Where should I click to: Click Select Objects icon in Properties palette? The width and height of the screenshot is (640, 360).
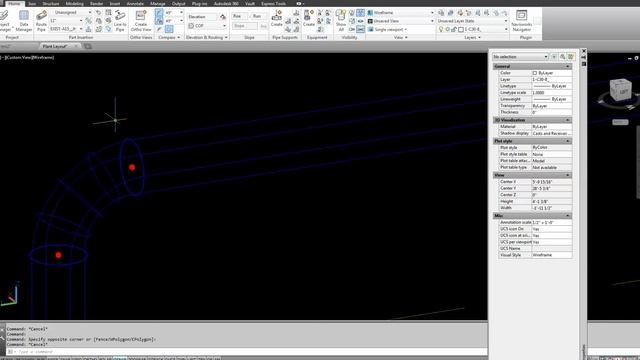click(562, 56)
